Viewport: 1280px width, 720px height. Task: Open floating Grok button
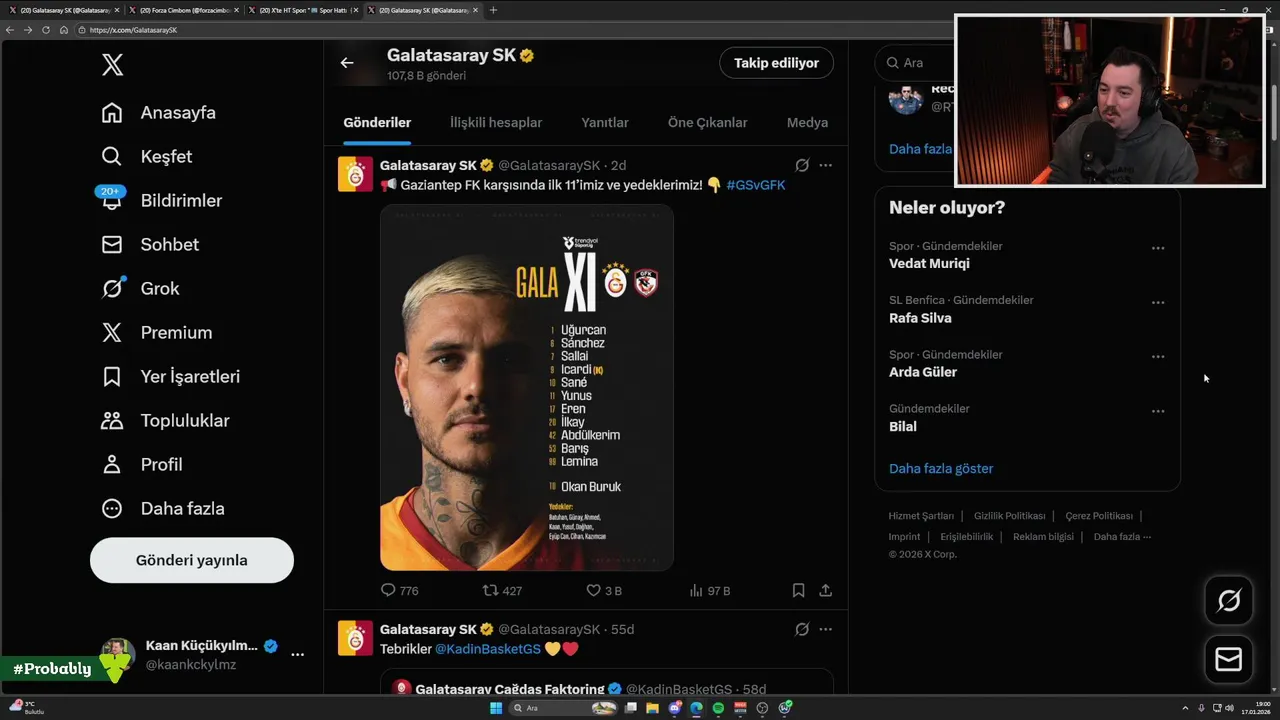pyautogui.click(x=1229, y=600)
